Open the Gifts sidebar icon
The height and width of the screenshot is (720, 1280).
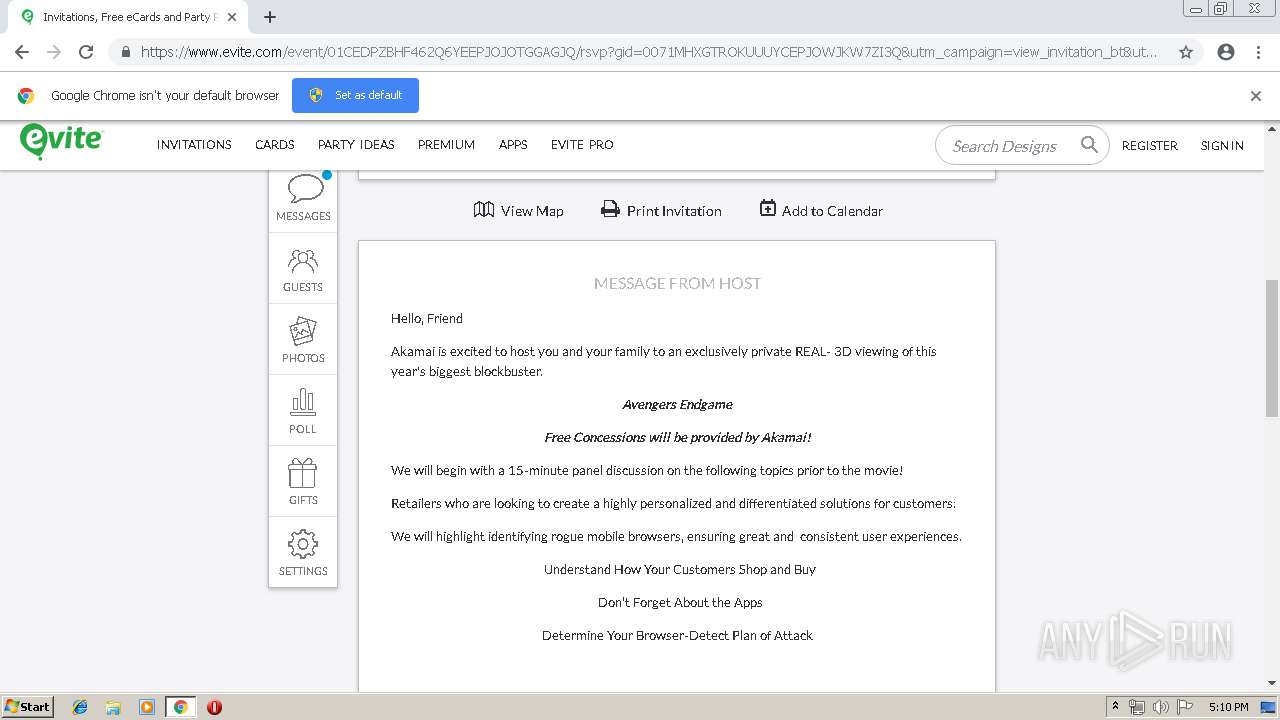pos(303,481)
